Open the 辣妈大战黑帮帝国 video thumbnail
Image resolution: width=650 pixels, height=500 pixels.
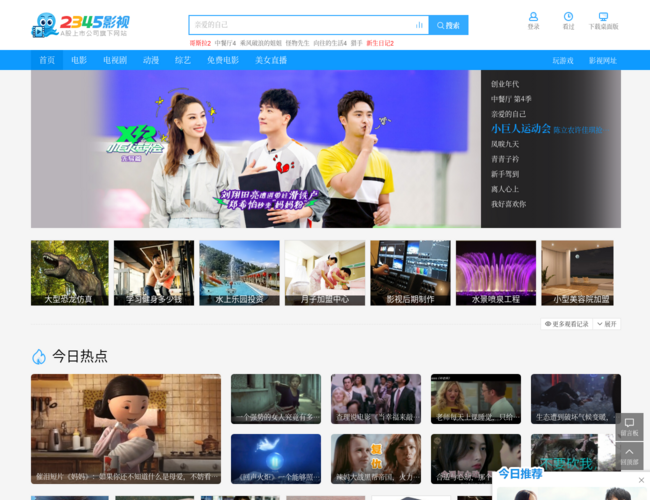(x=376, y=459)
